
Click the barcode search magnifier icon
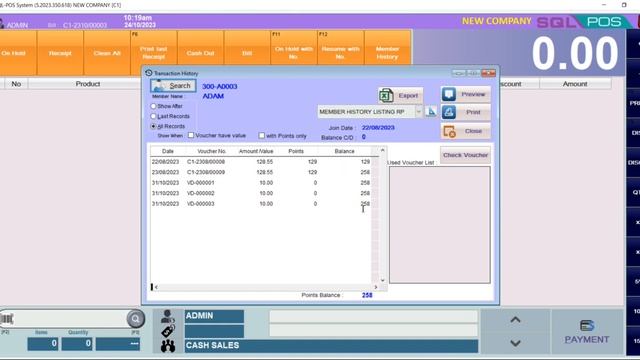[136, 319]
